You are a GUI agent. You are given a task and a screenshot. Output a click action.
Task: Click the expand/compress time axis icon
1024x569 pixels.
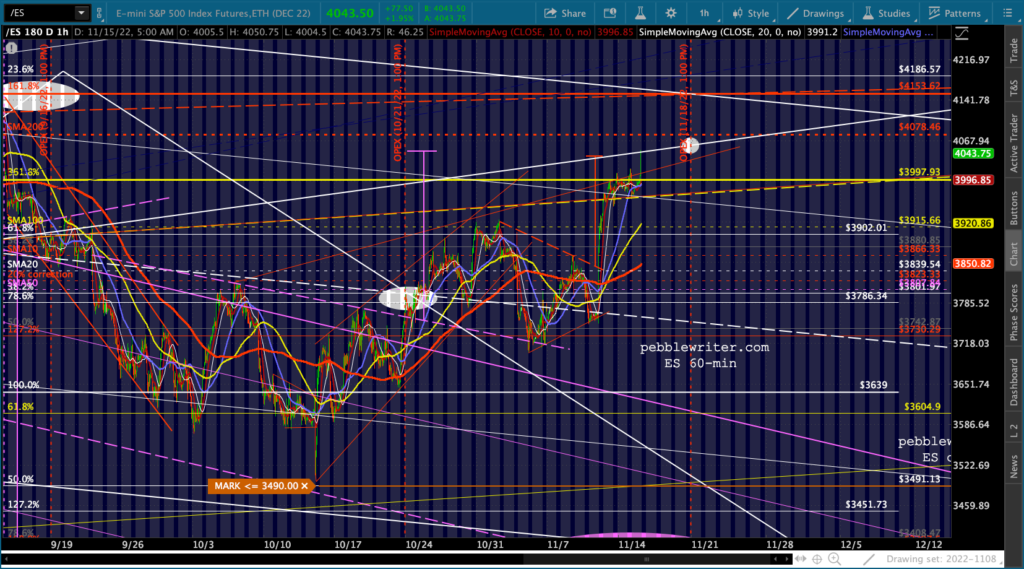801,559
